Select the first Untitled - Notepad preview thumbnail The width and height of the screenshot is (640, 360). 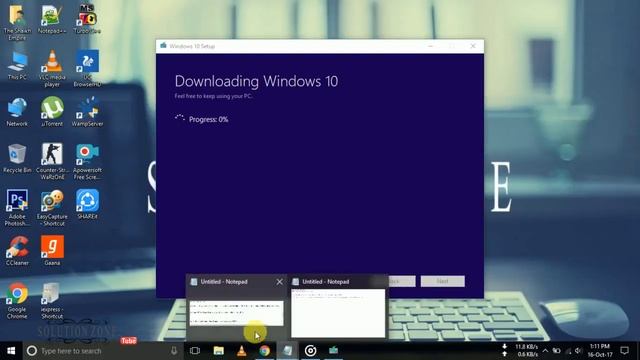(x=236, y=313)
